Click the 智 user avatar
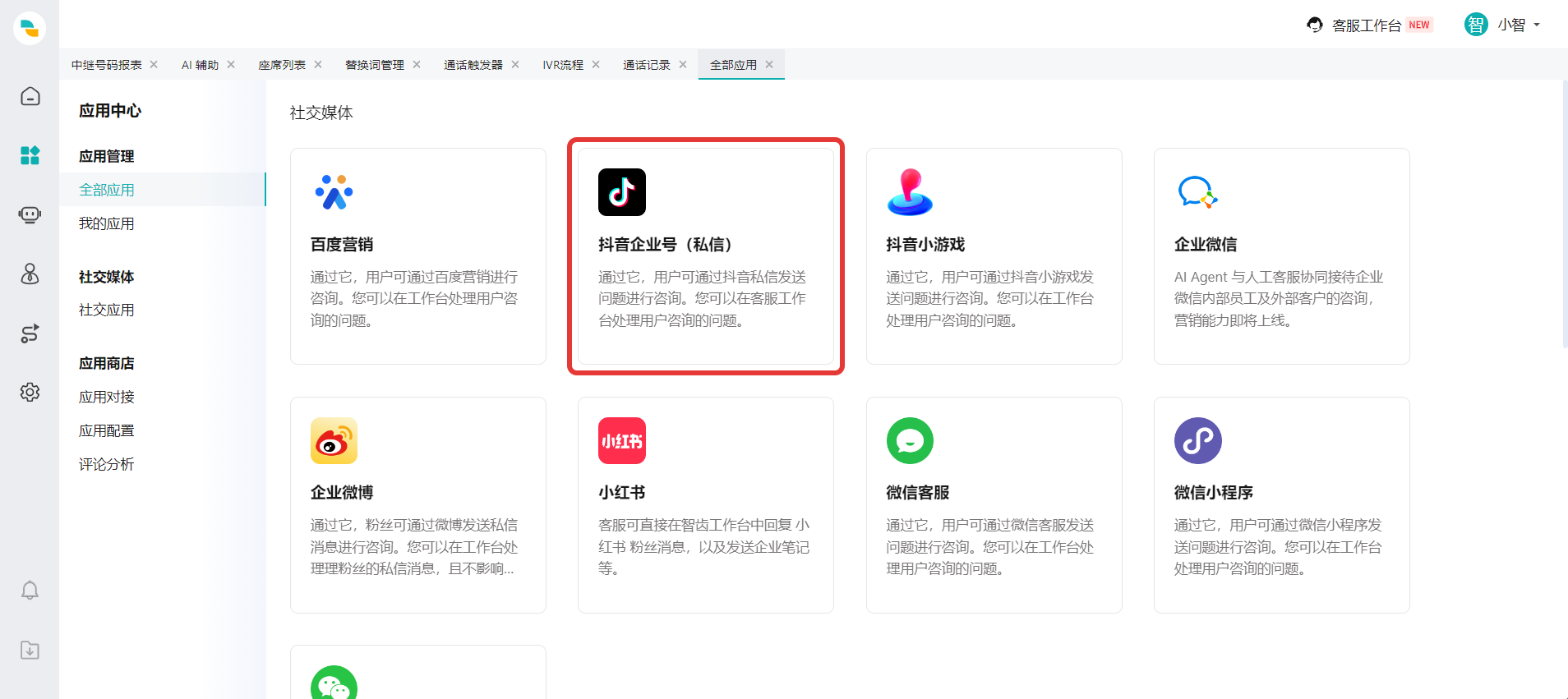 click(x=1476, y=25)
